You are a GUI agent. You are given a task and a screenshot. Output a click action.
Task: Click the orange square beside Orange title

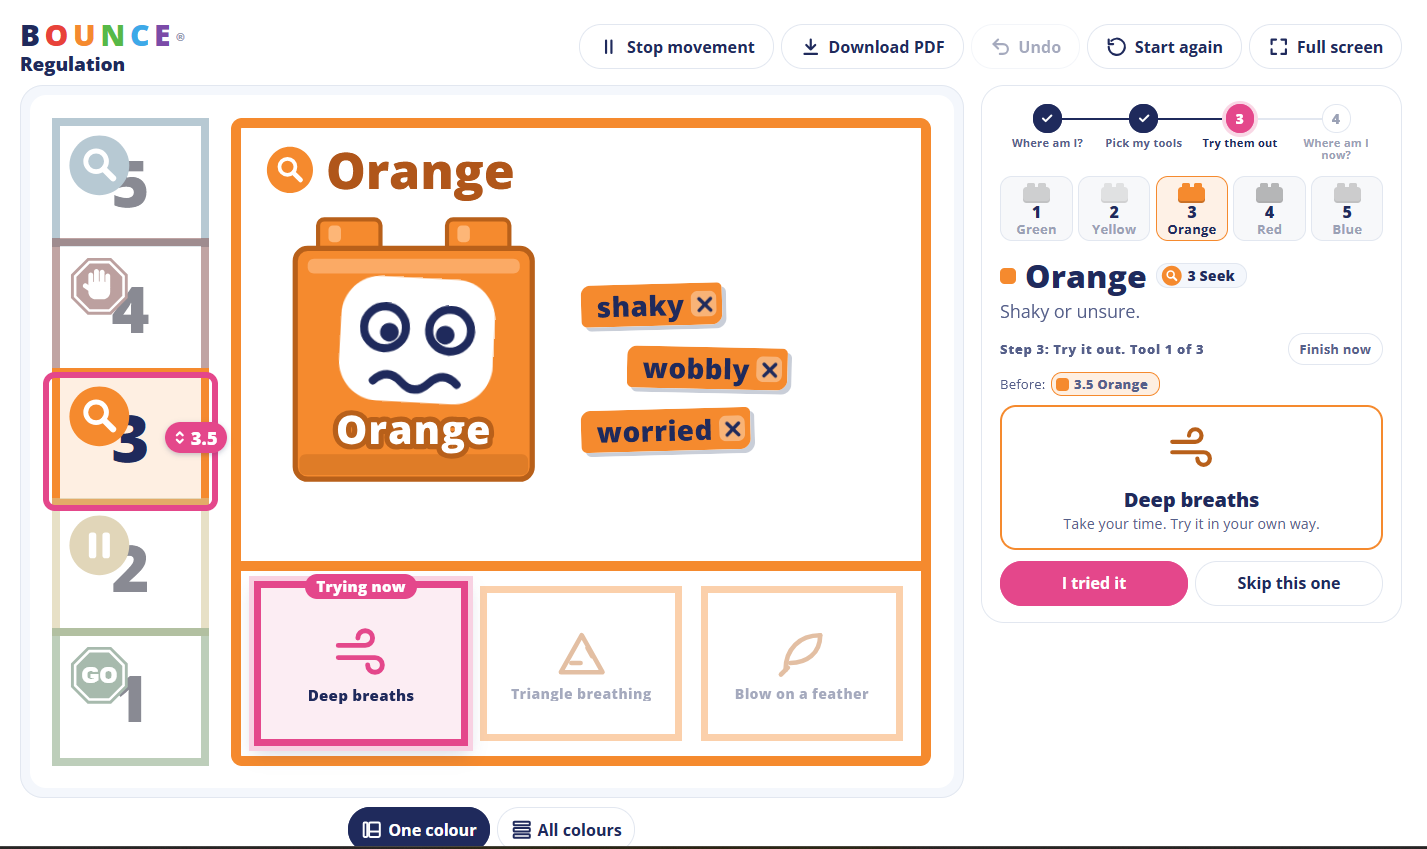click(x=1008, y=276)
